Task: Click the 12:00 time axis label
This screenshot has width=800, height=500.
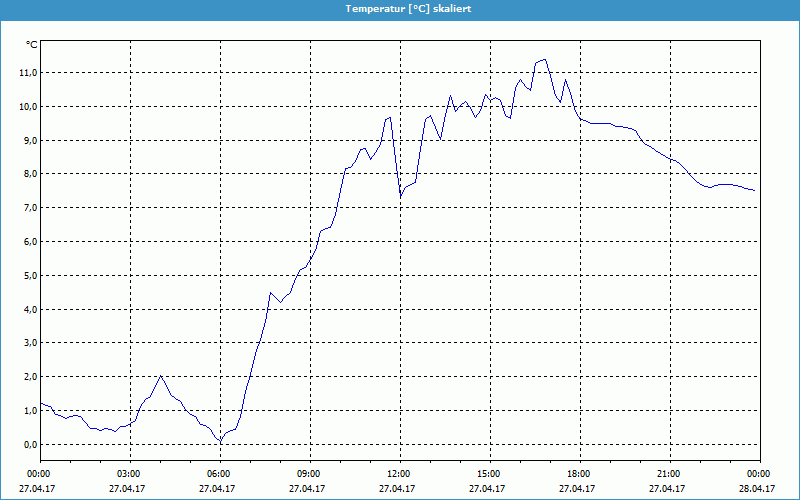Action: (399, 474)
